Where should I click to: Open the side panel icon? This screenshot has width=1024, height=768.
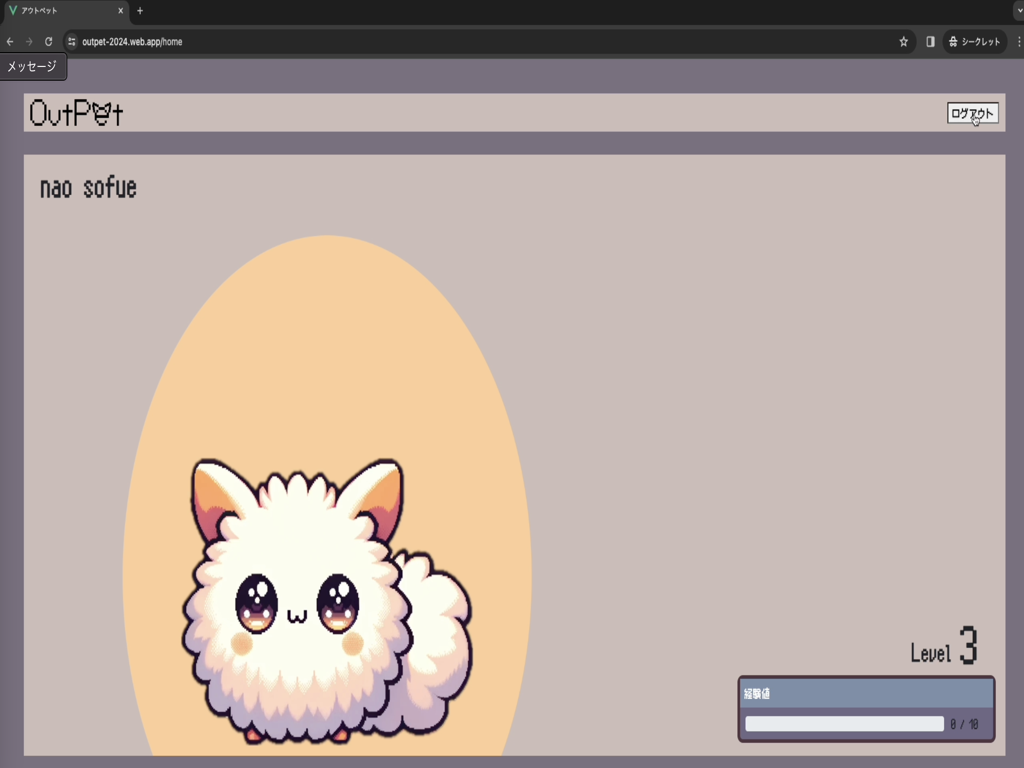click(x=930, y=42)
